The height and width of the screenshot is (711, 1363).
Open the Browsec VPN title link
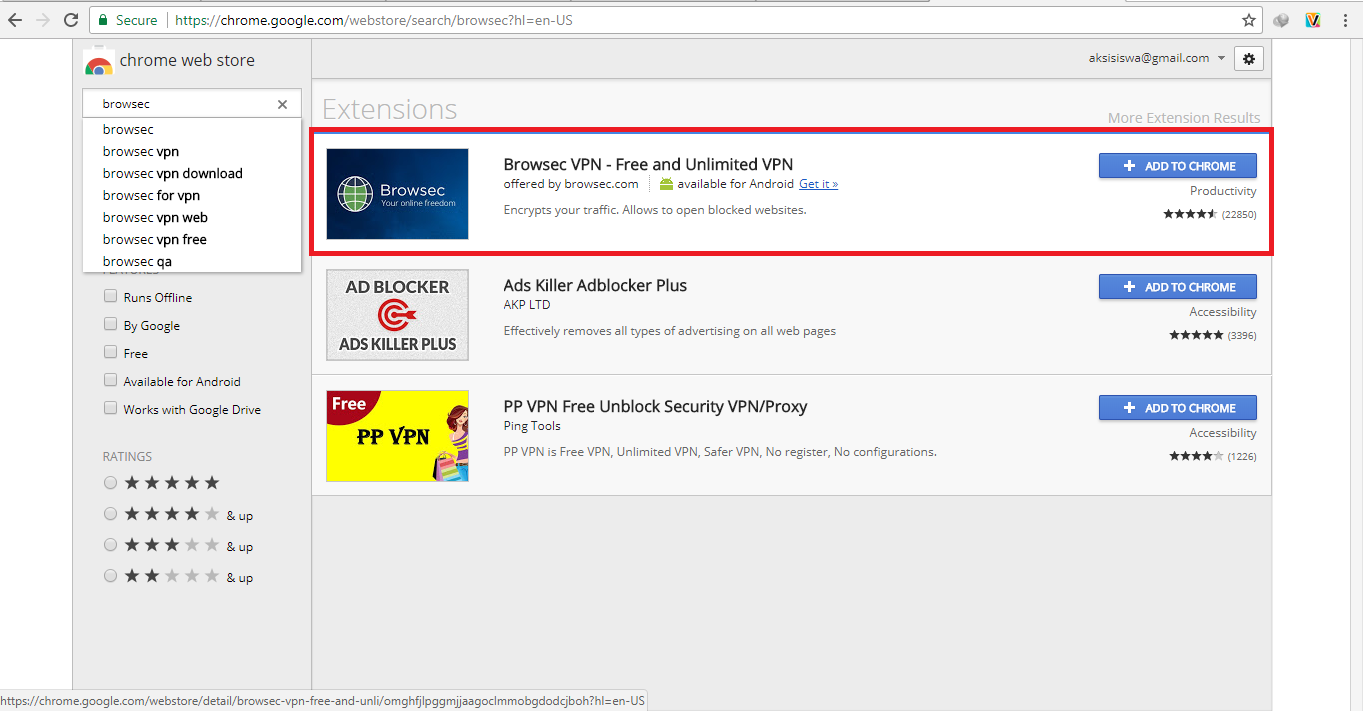(x=648, y=164)
